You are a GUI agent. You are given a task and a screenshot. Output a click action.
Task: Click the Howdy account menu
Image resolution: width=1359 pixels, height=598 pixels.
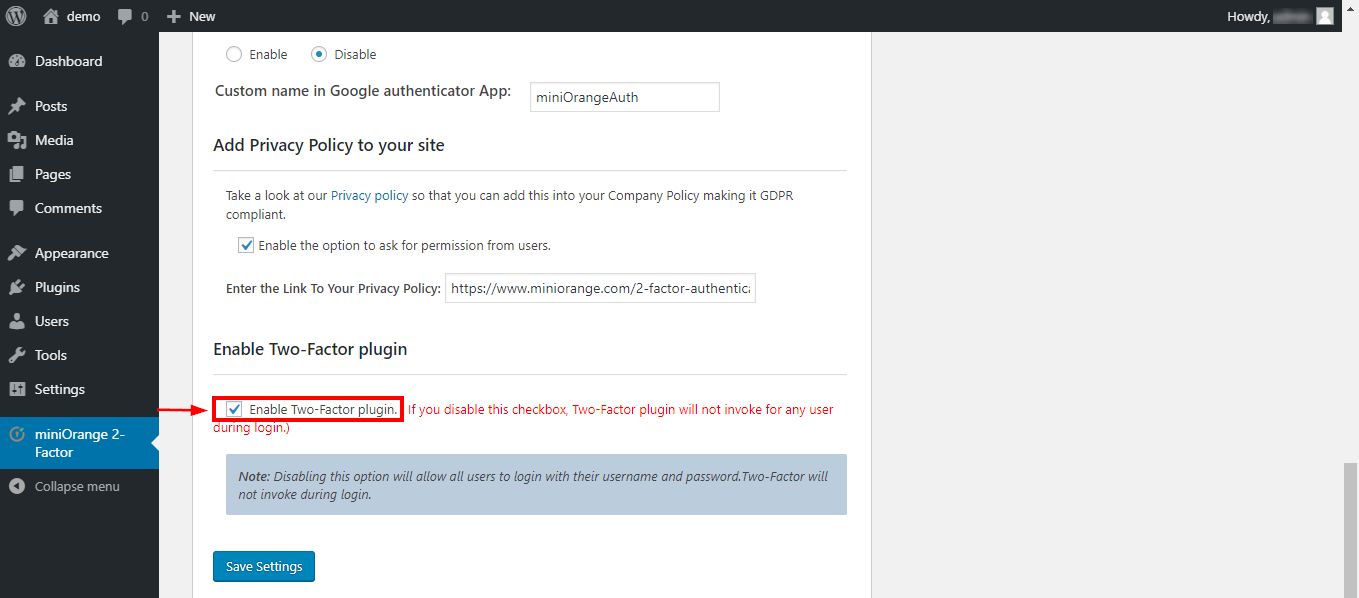pos(1280,16)
